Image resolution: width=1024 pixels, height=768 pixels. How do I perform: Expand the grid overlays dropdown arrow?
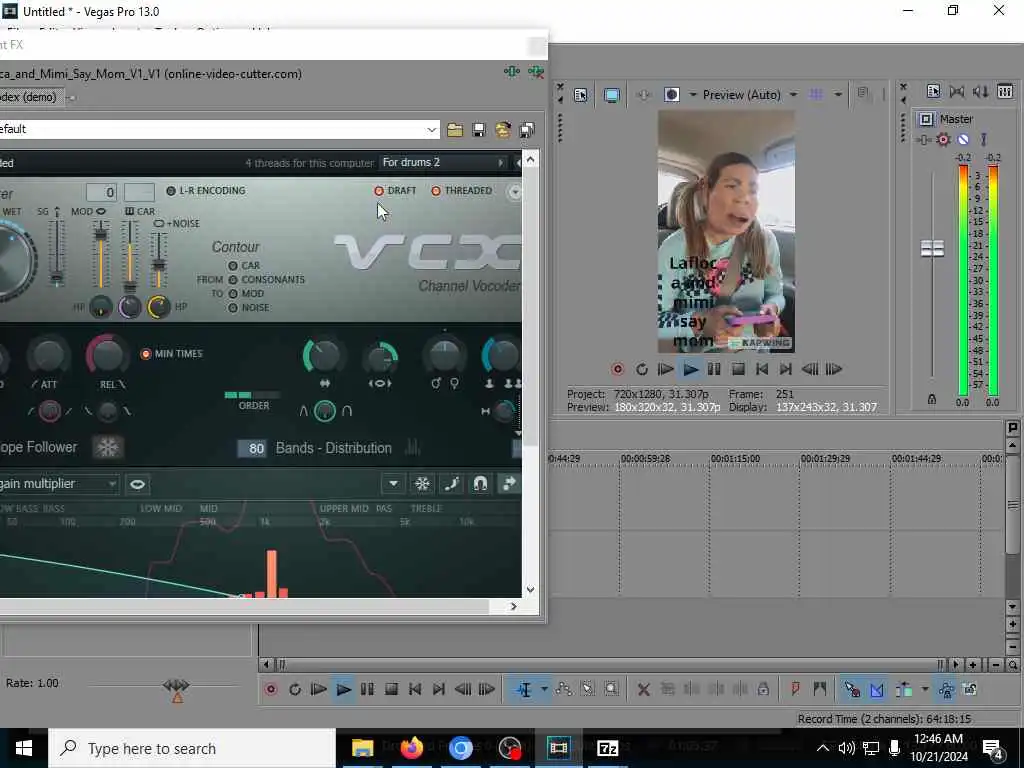tap(838, 95)
